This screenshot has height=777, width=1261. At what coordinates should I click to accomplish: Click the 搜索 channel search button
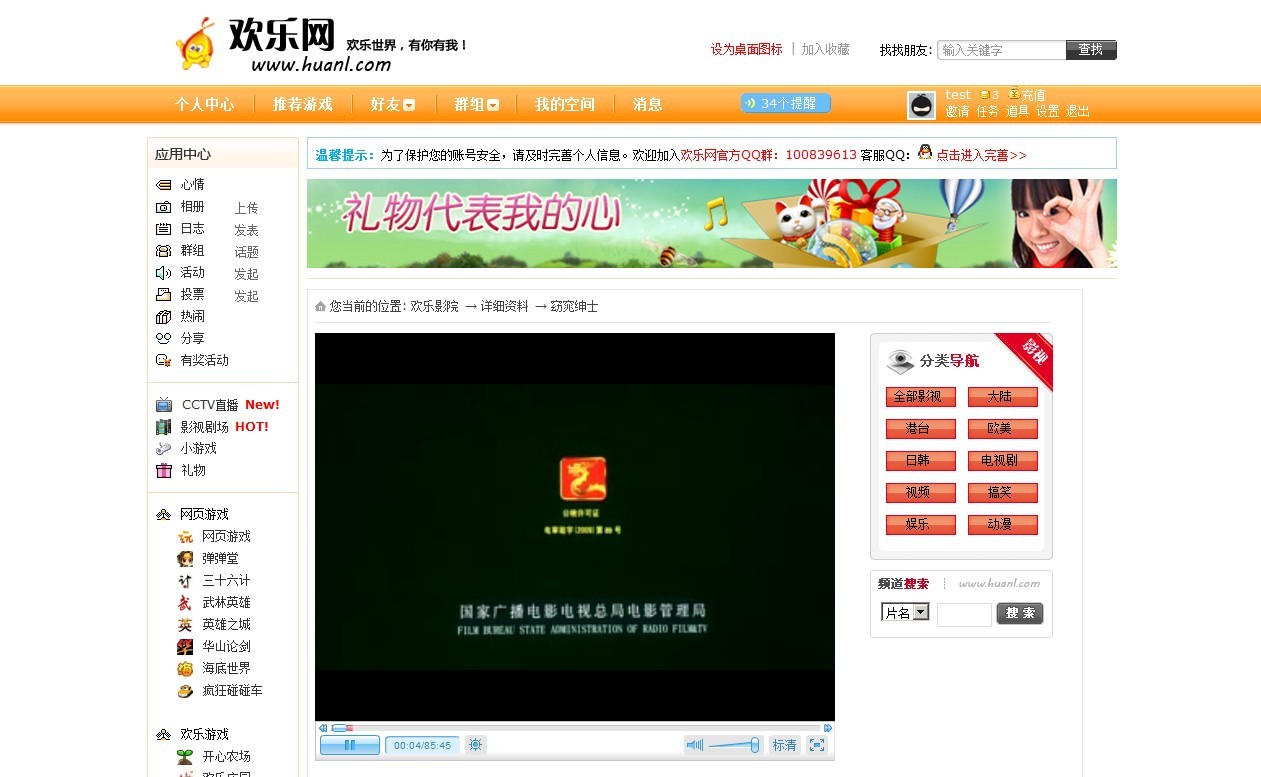tap(1020, 613)
